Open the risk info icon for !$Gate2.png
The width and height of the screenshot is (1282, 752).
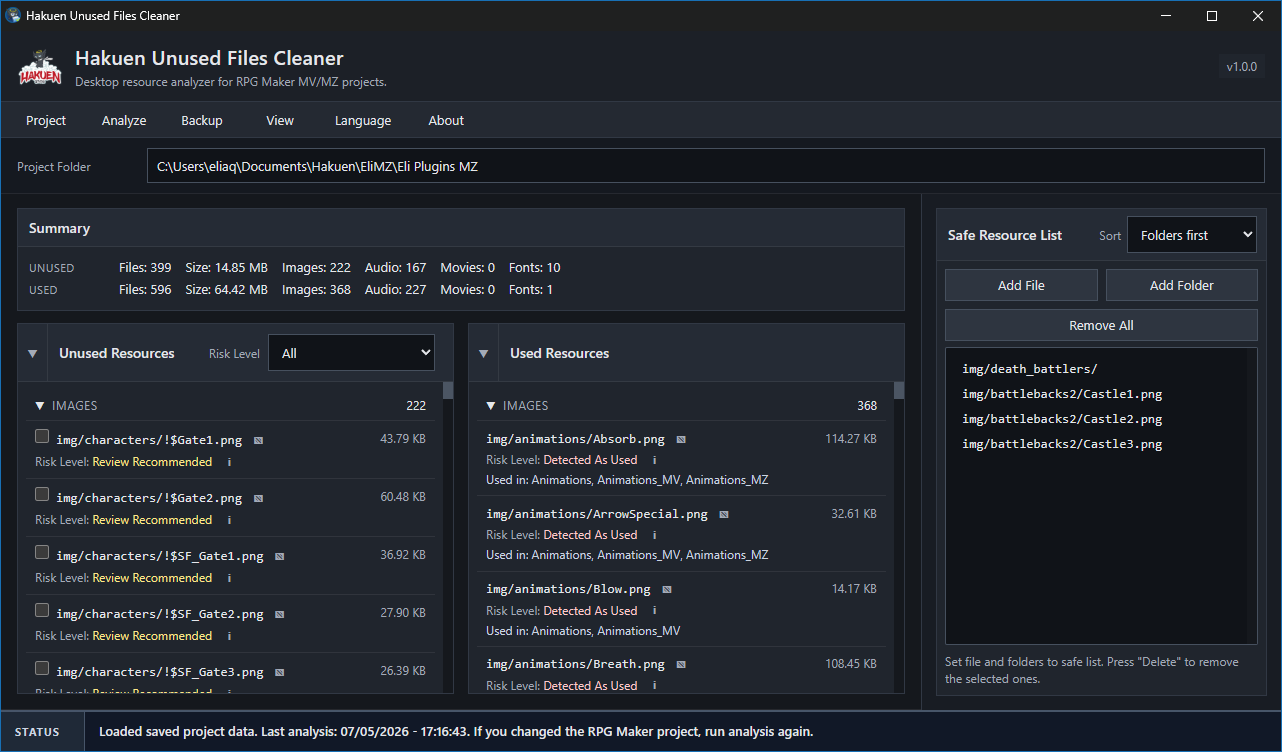click(x=229, y=520)
